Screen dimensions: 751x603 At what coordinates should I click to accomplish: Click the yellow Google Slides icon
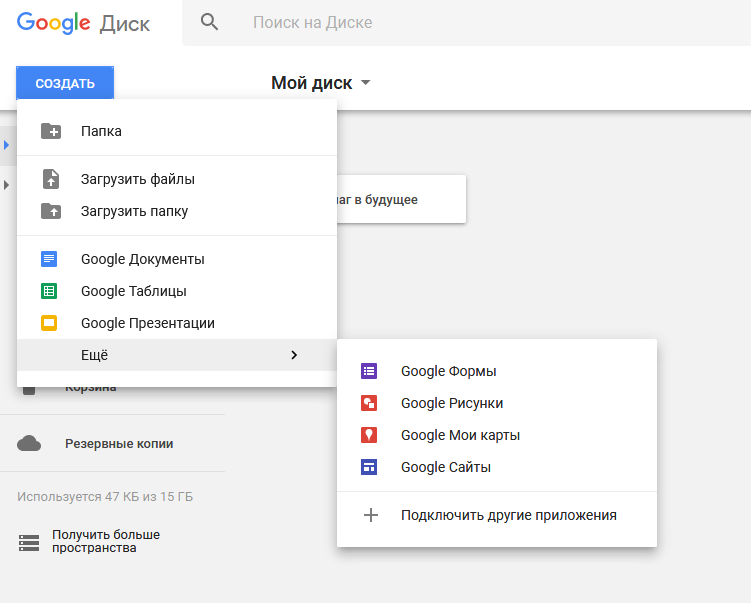tap(49, 323)
